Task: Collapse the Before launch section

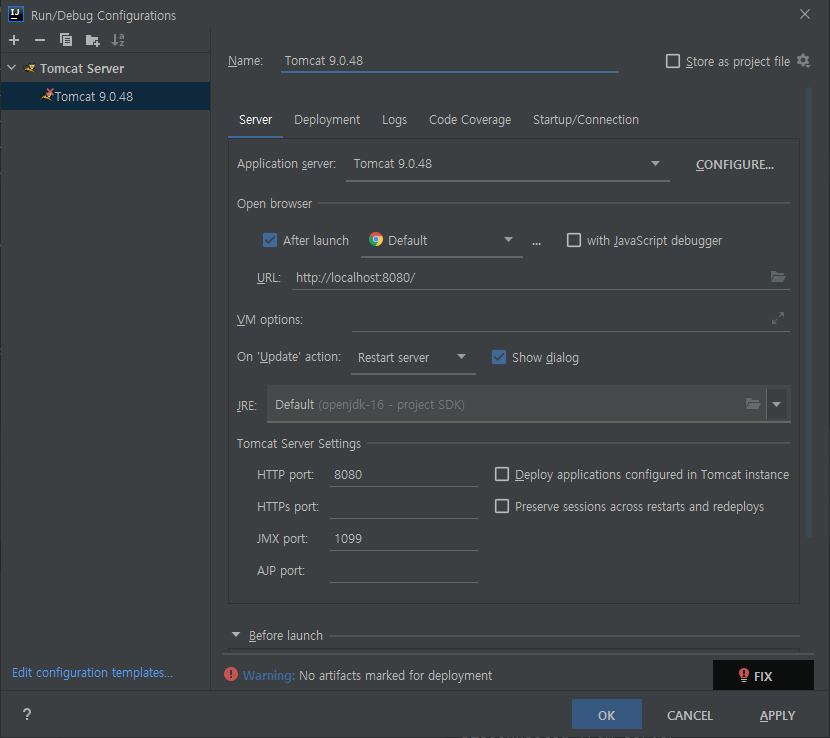Action: tap(236, 634)
